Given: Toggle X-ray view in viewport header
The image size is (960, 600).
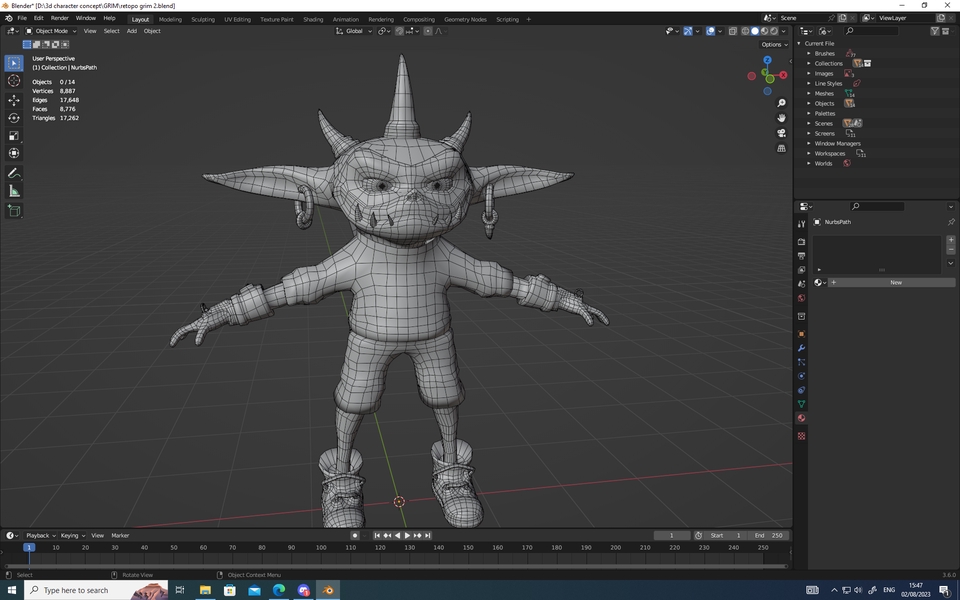Looking at the screenshot, I should (x=733, y=31).
